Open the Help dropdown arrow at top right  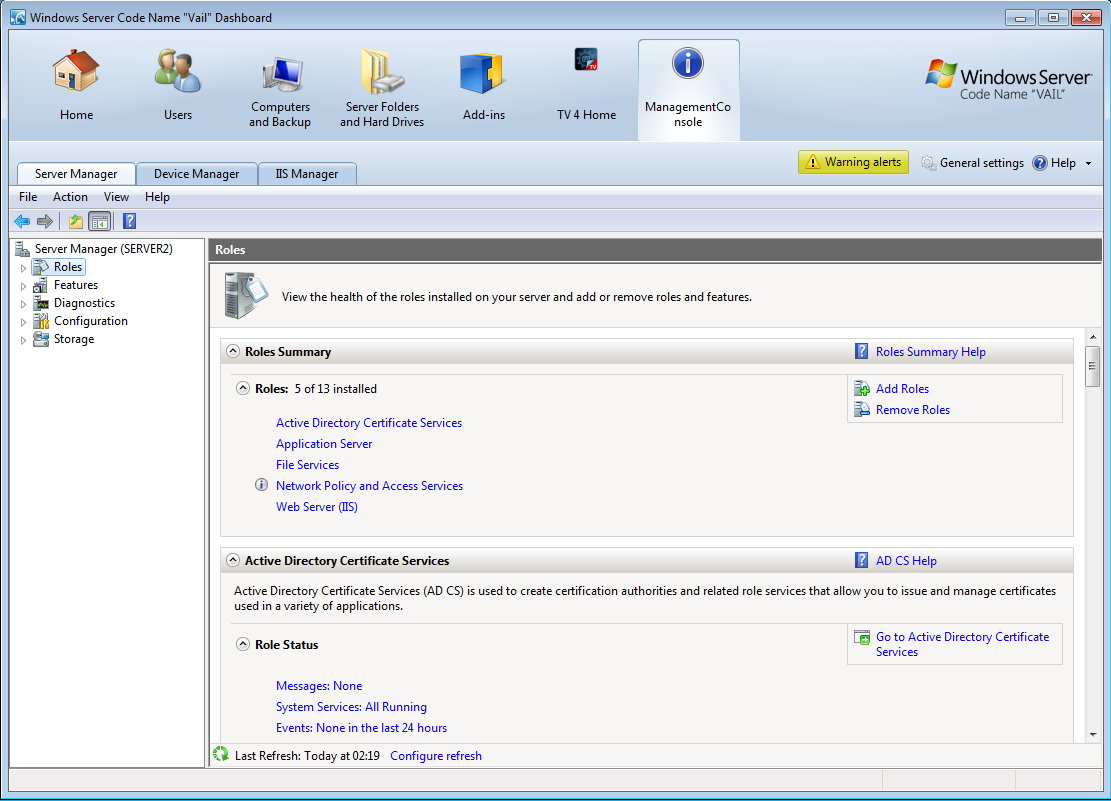point(1088,164)
